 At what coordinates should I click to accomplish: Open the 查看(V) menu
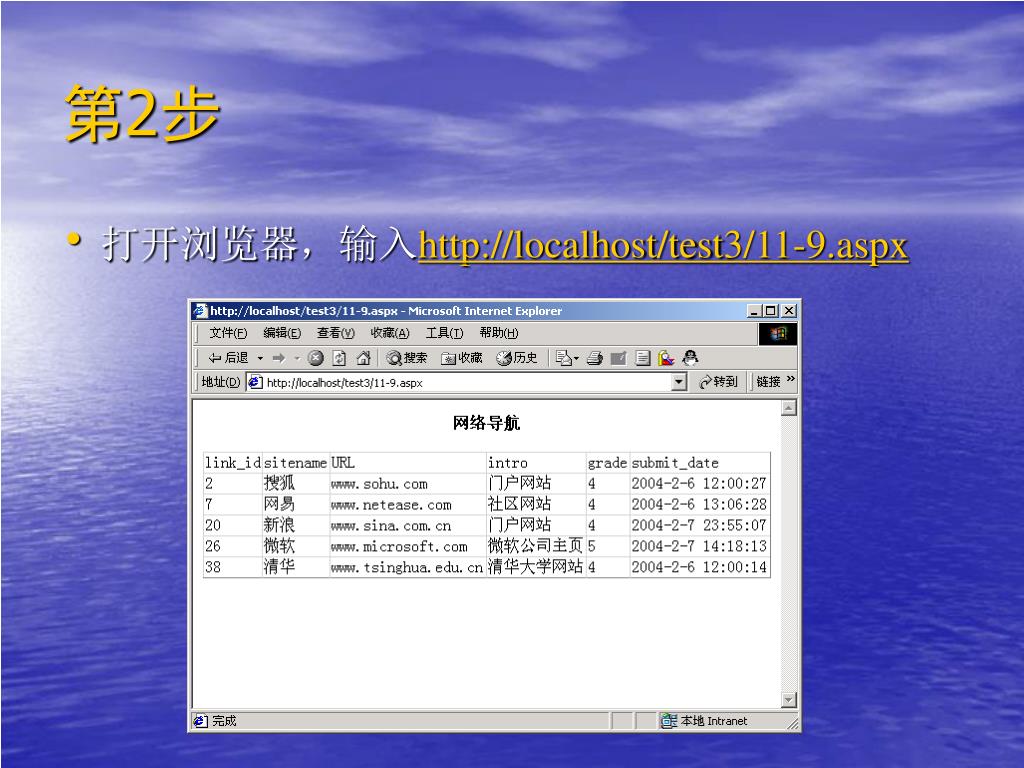click(336, 333)
